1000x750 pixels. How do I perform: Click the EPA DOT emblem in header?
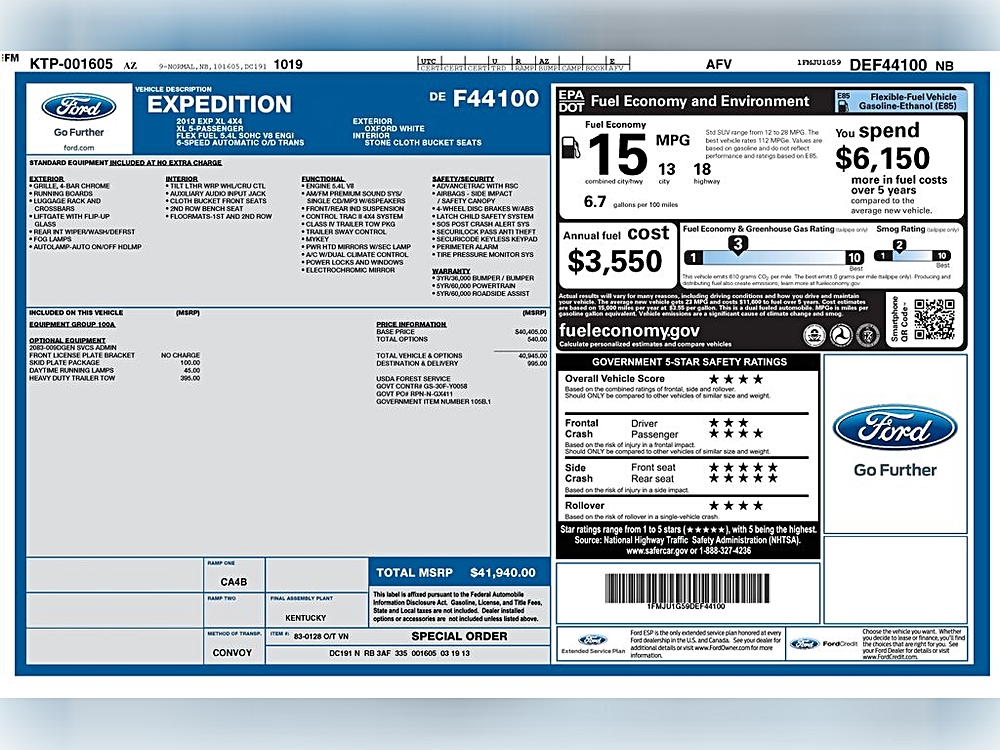coord(571,101)
